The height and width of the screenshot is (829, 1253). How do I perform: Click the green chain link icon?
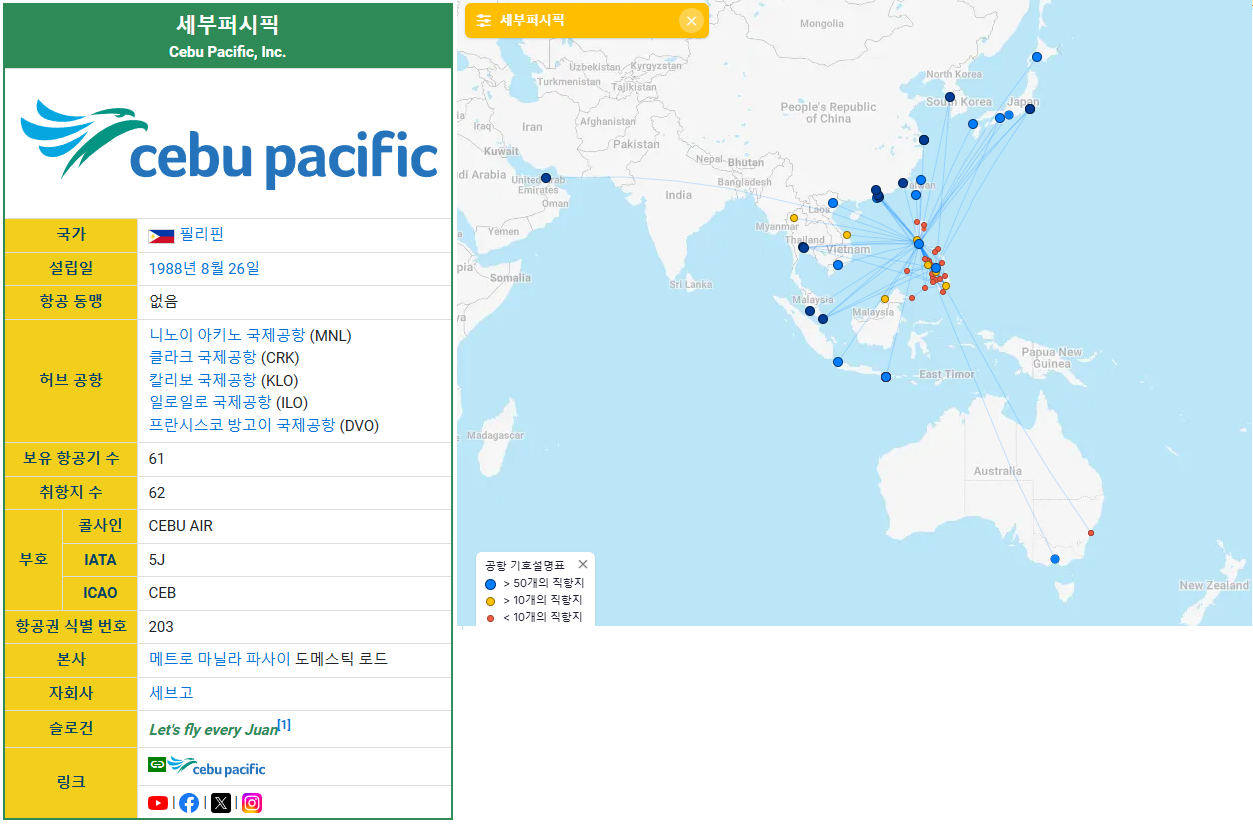point(157,765)
